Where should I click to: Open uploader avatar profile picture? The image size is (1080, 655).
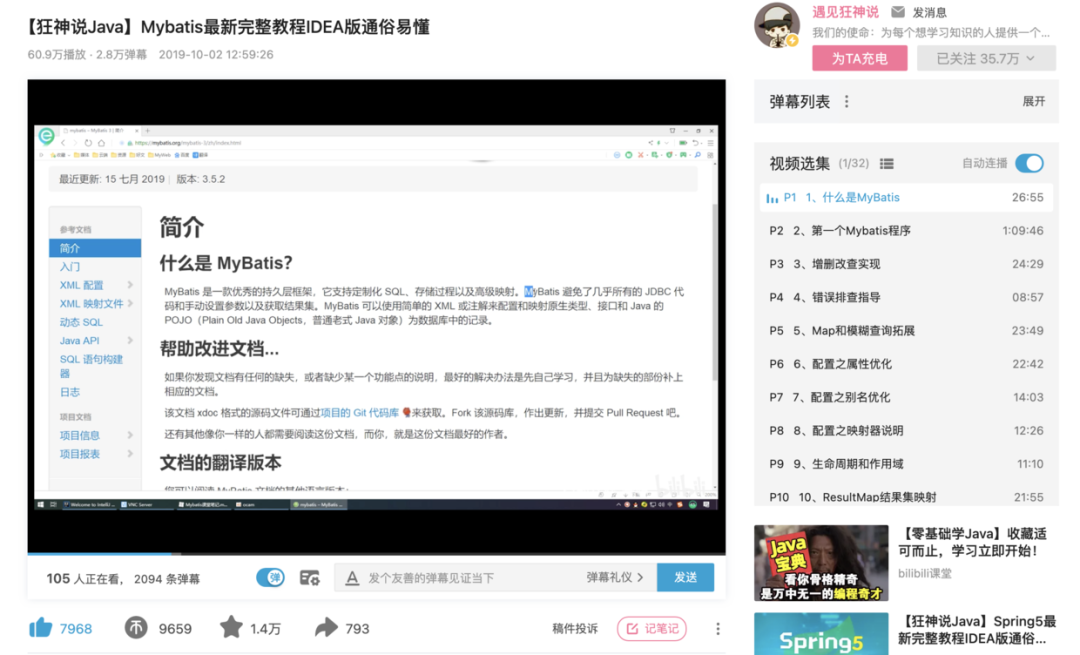(x=777, y=25)
